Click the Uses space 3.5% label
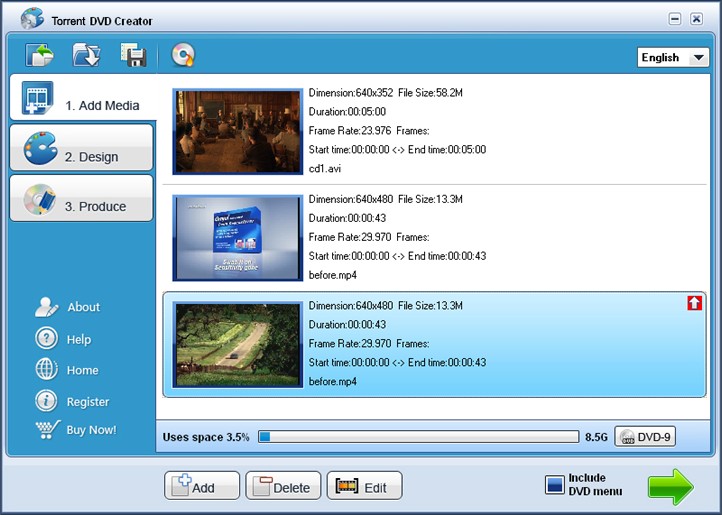 tap(206, 437)
